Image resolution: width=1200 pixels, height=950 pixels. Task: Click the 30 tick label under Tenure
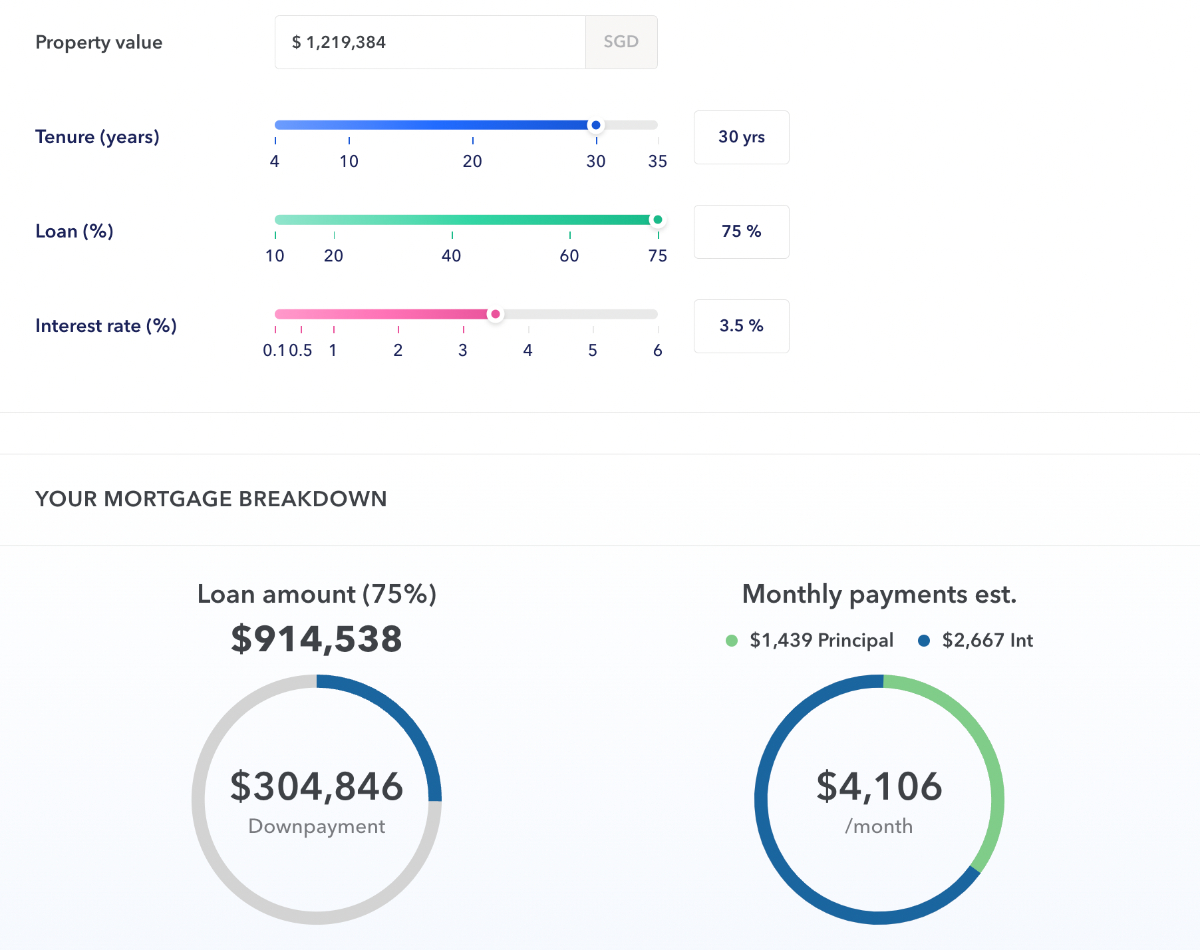pos(596,161)
